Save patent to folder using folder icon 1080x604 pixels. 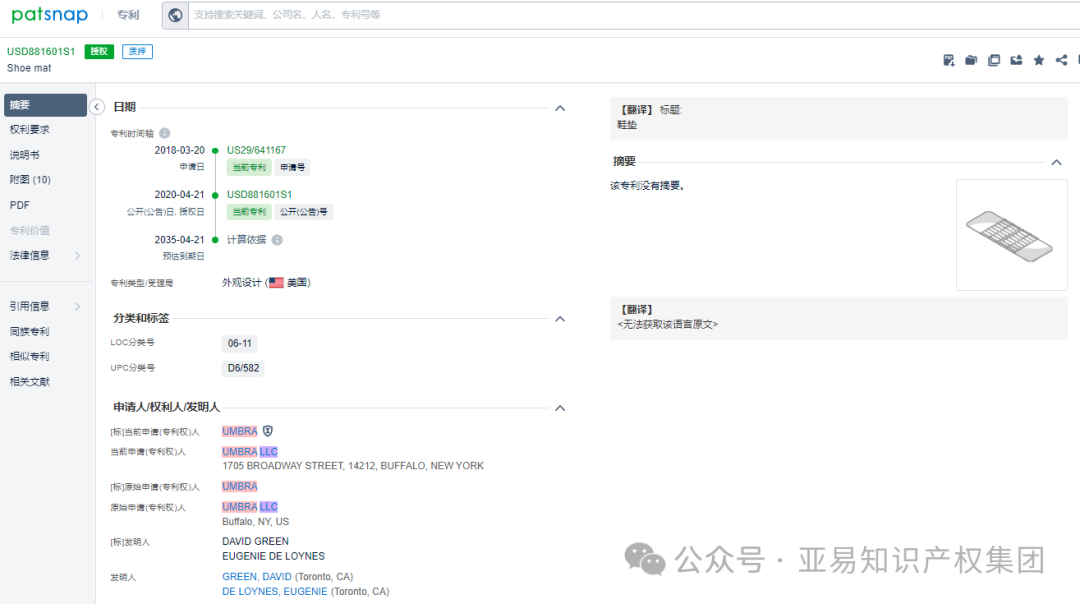[971, 61]
